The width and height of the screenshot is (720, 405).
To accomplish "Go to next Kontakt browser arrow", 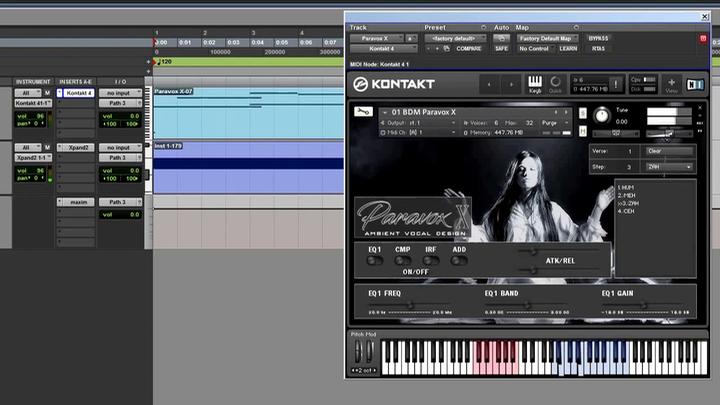I will click(x=511, y=84).
